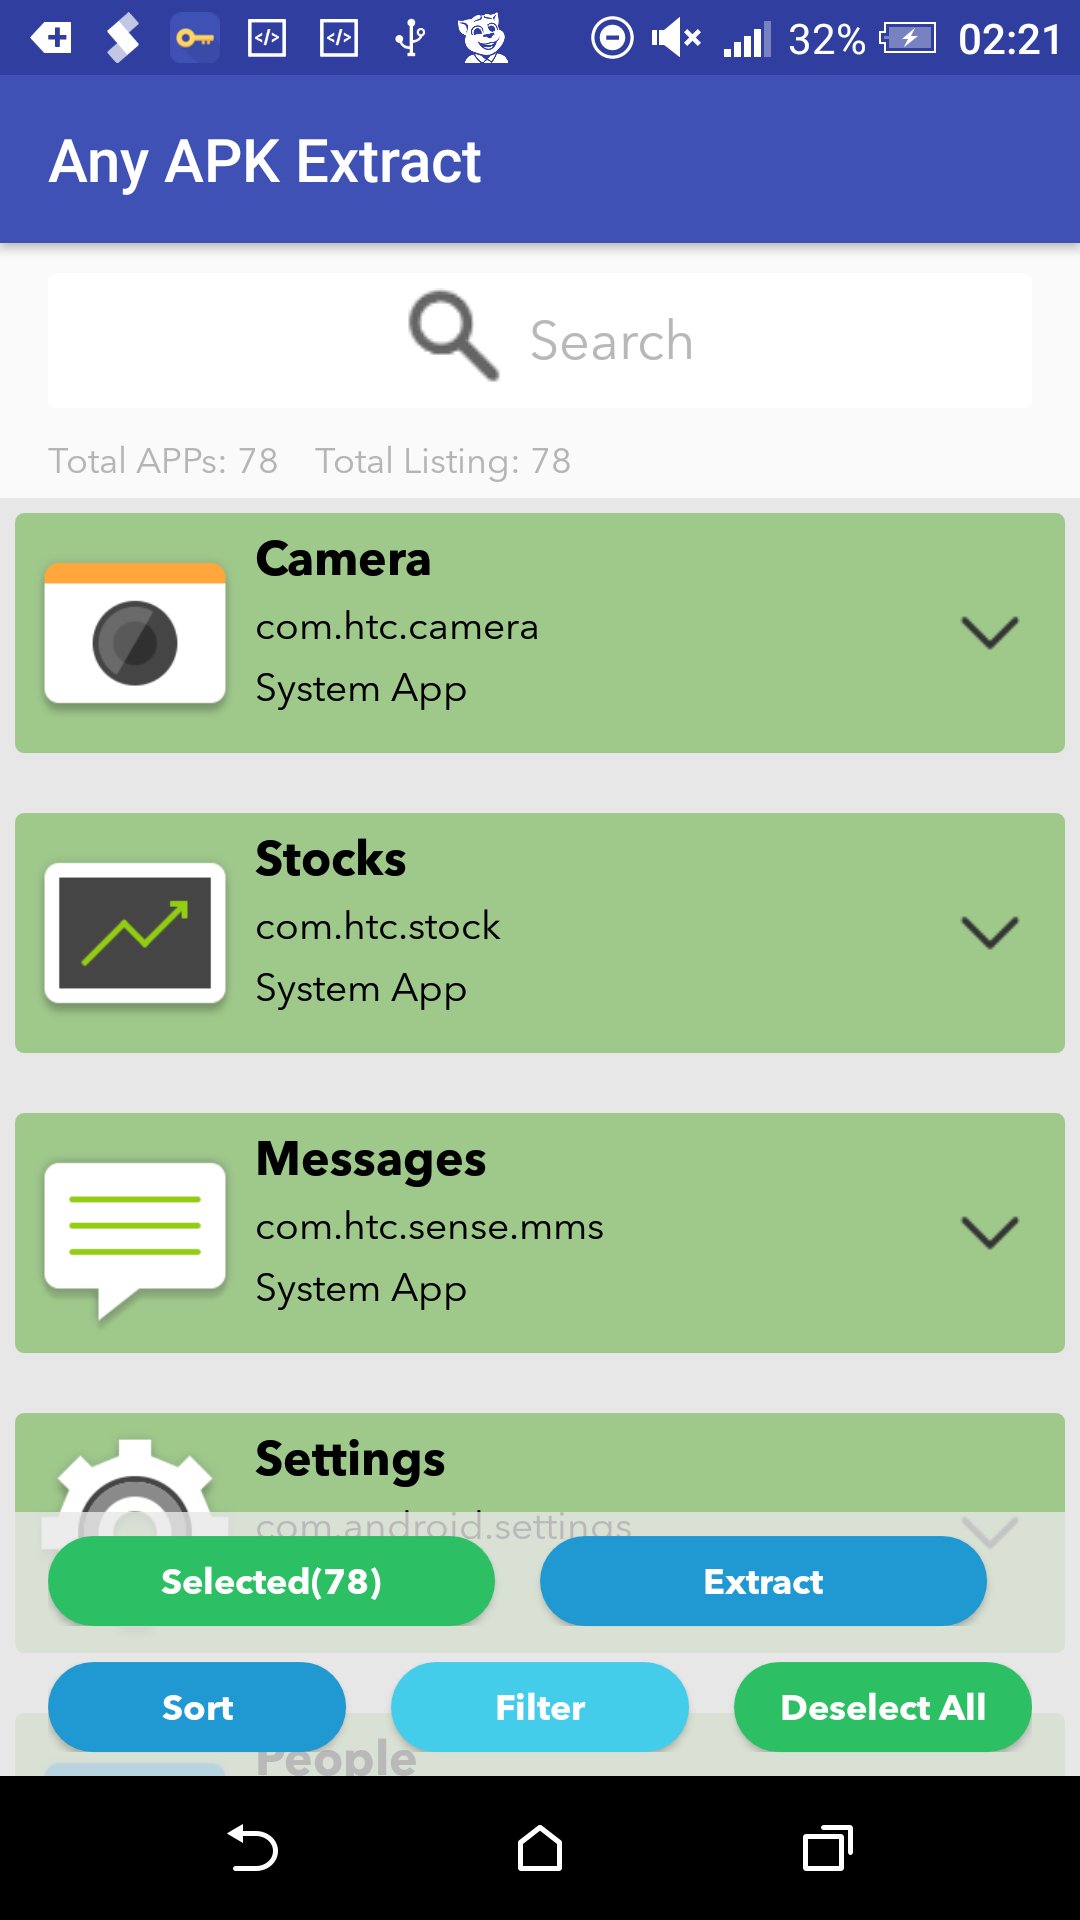Viewport: 1080px width, 1920px height.
Task: Select the Camera list entry name
Action: (x=343, y=559)
